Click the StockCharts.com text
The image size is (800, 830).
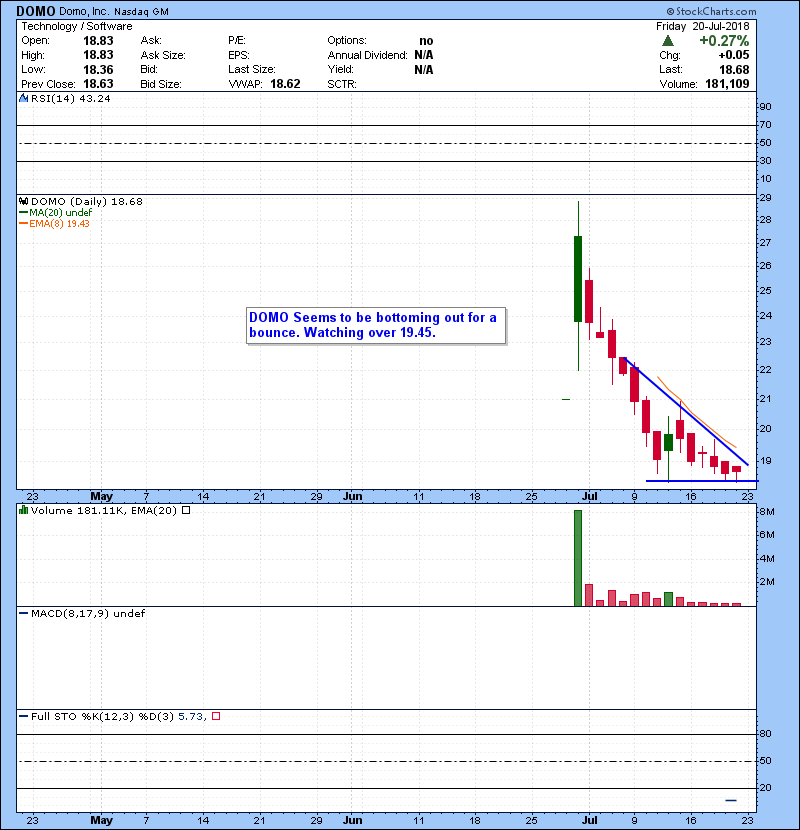pyautogui.click(x=716, y=11)
